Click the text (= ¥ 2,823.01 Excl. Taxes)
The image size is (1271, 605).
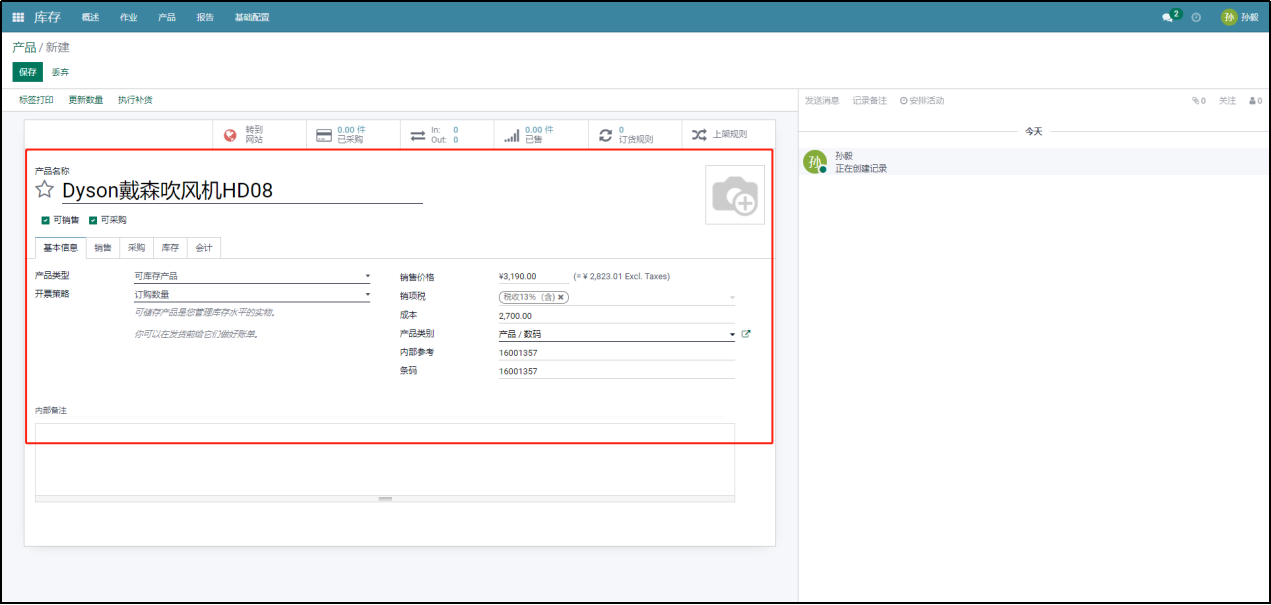[x=621, y=276]
